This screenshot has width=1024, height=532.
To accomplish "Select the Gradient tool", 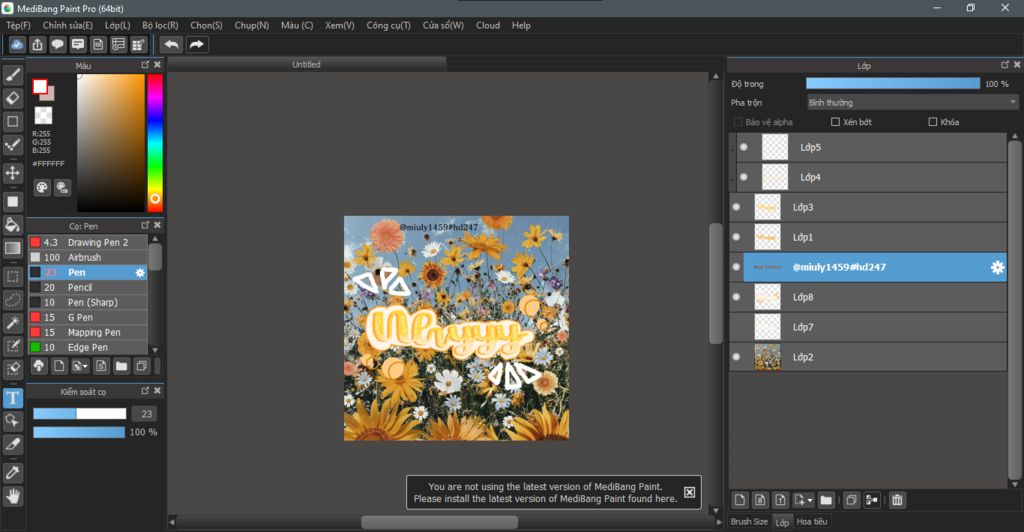I will tap(12, 248).
